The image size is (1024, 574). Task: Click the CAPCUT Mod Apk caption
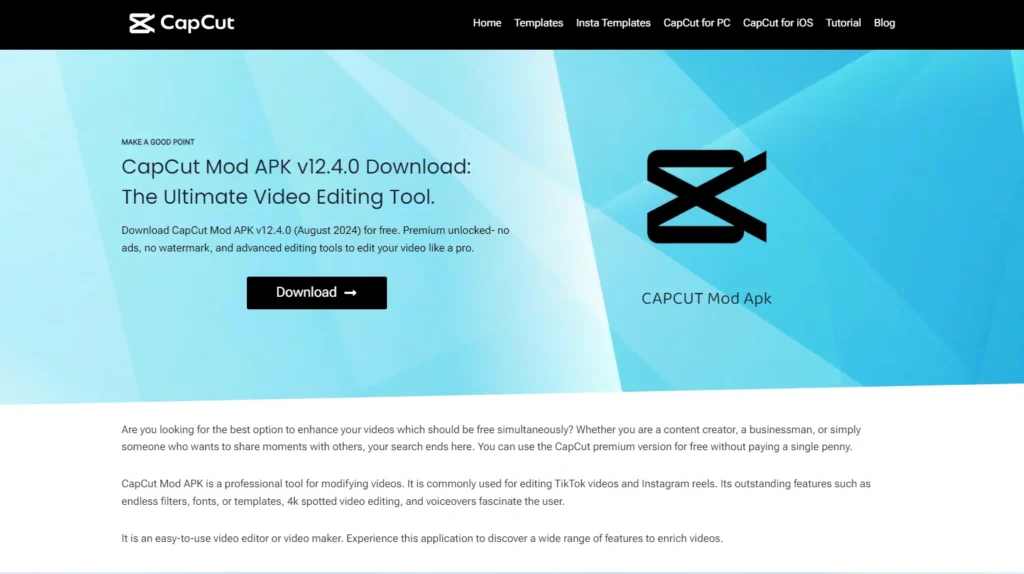pos(706,298)
